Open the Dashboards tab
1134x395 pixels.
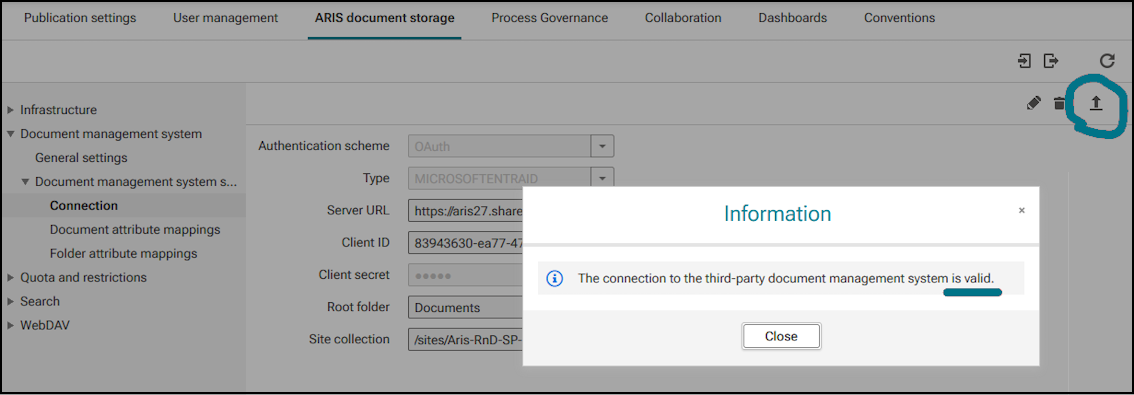(793, 18)
